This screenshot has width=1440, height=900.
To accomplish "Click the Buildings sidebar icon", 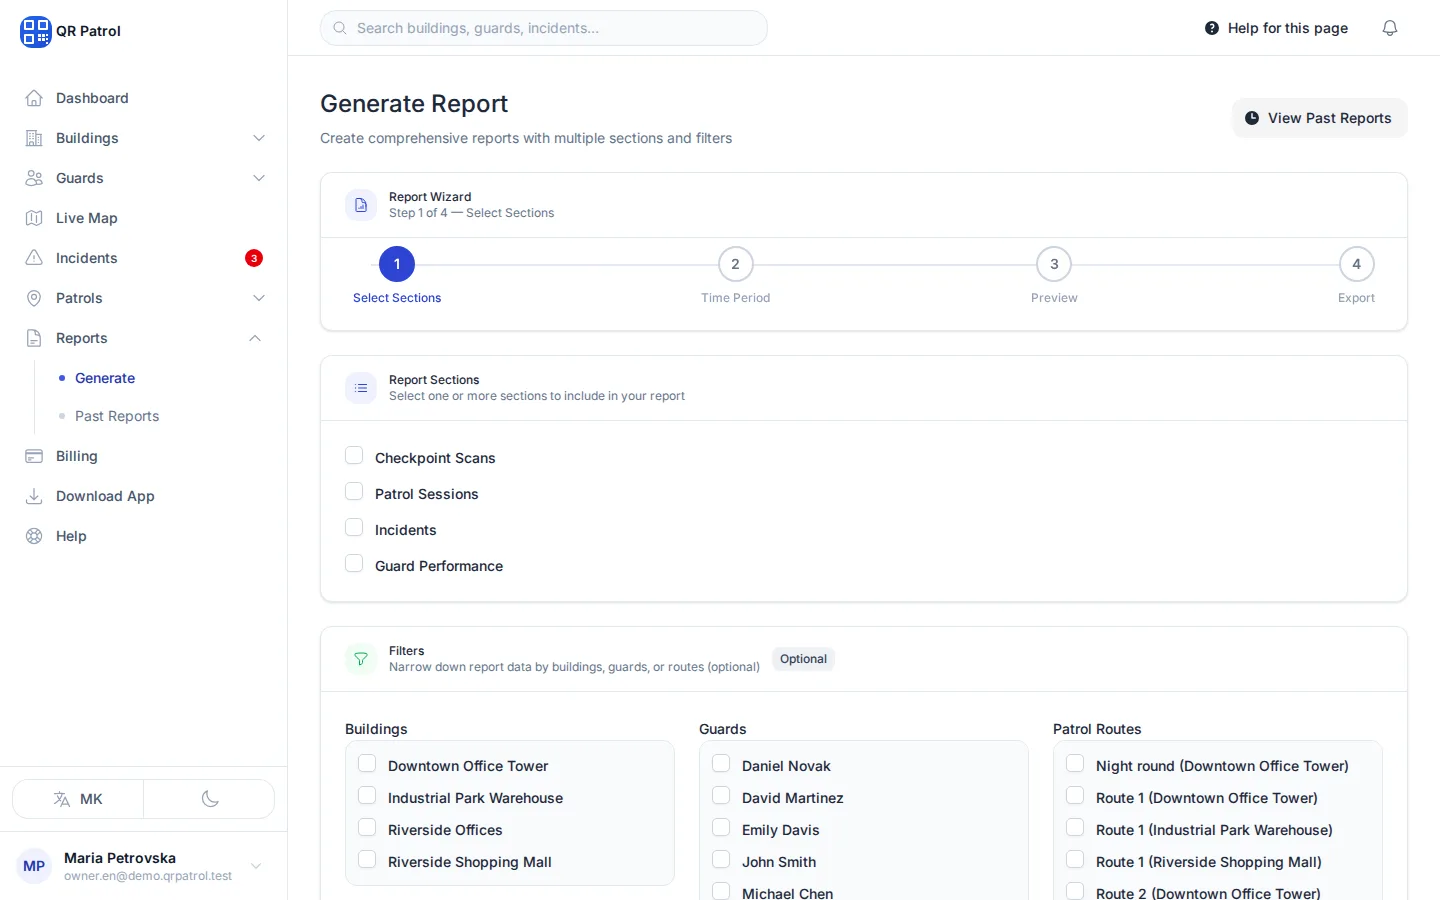I will tap(34, 138).
